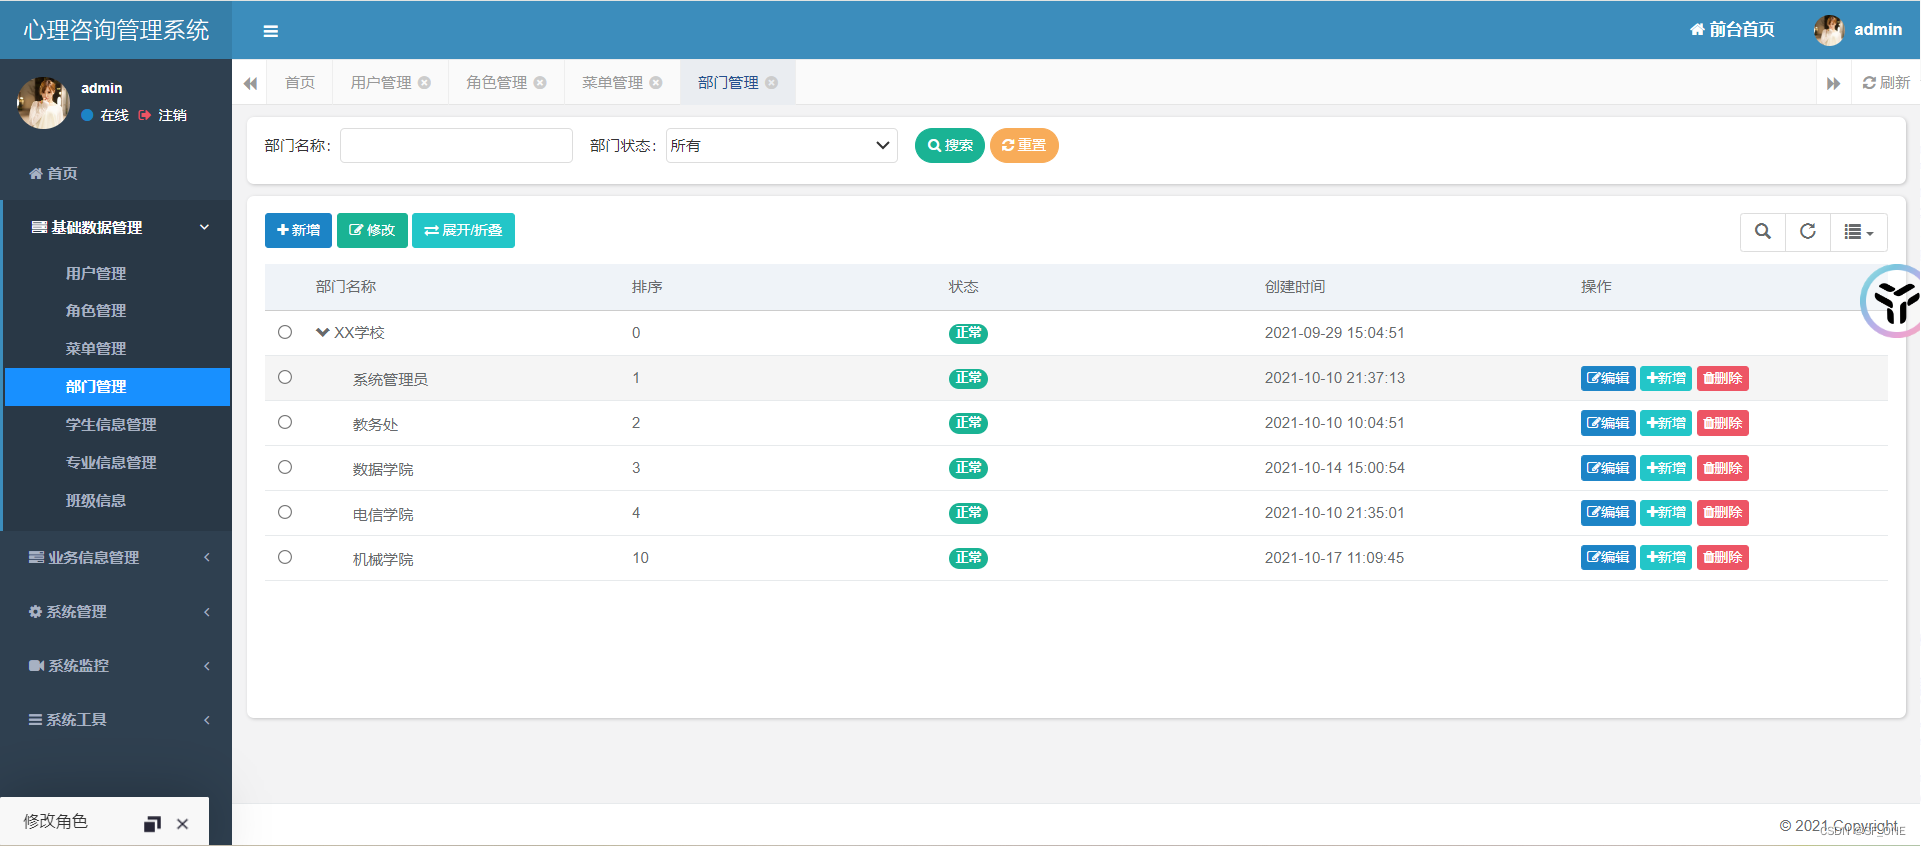Edit the 系统管理员 department
1921x846 pixels.
[x=1608, y=378]
